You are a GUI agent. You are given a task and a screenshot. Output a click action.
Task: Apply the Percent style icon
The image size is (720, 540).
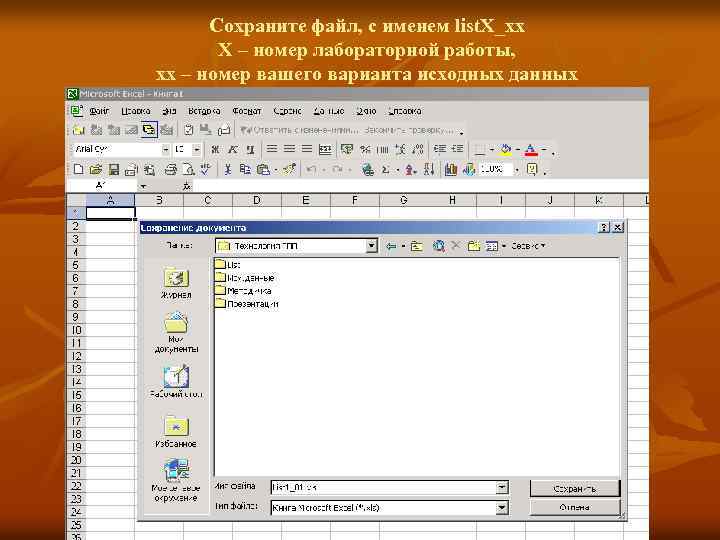[365, 149]
